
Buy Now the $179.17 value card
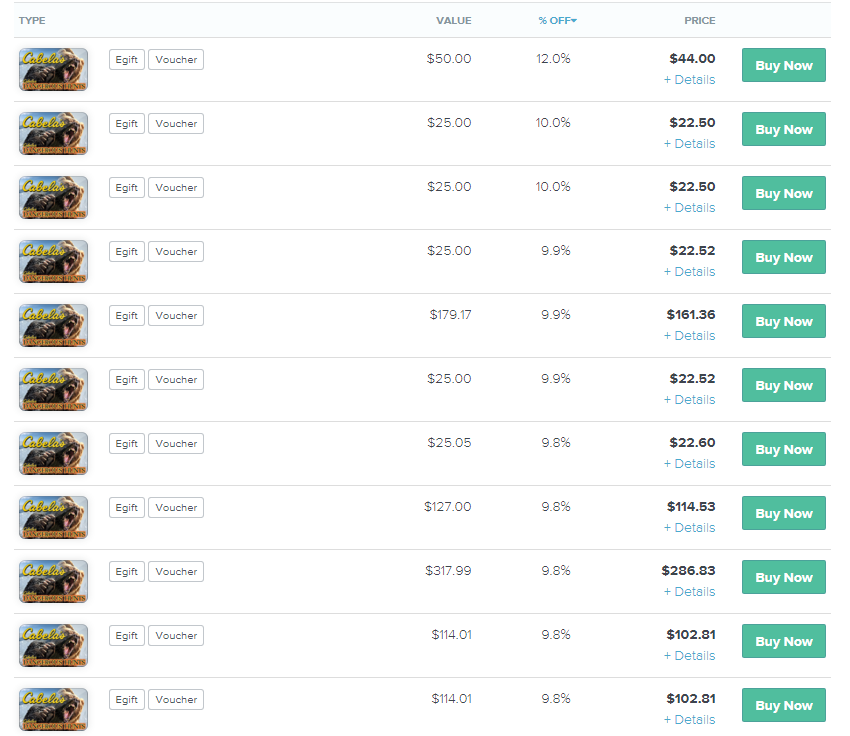click(783, 321)
